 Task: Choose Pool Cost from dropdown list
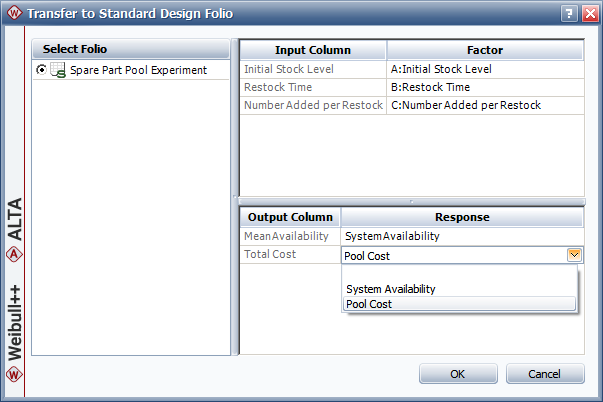coord(369,304)
